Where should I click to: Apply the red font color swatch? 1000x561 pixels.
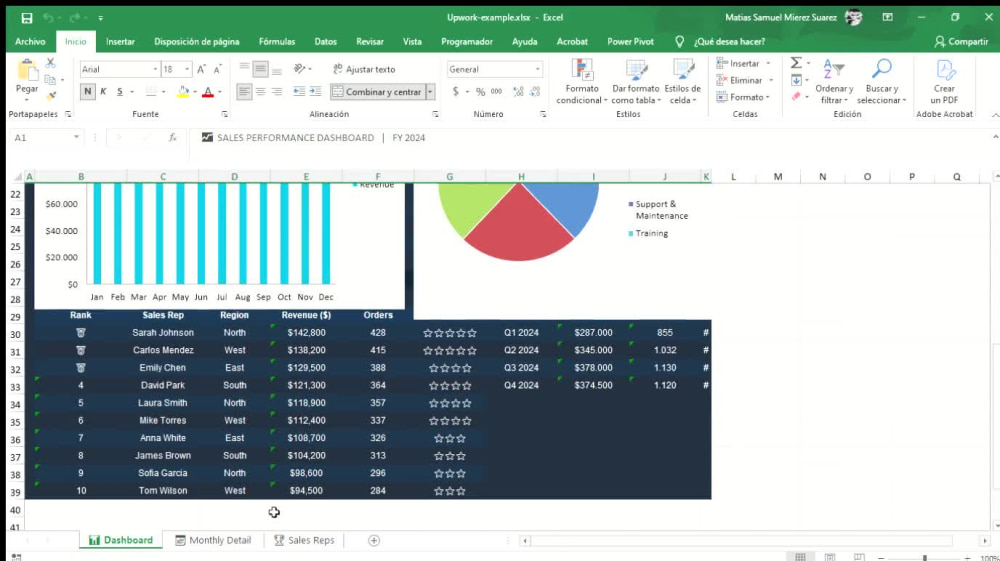click(x=208, y=92)
